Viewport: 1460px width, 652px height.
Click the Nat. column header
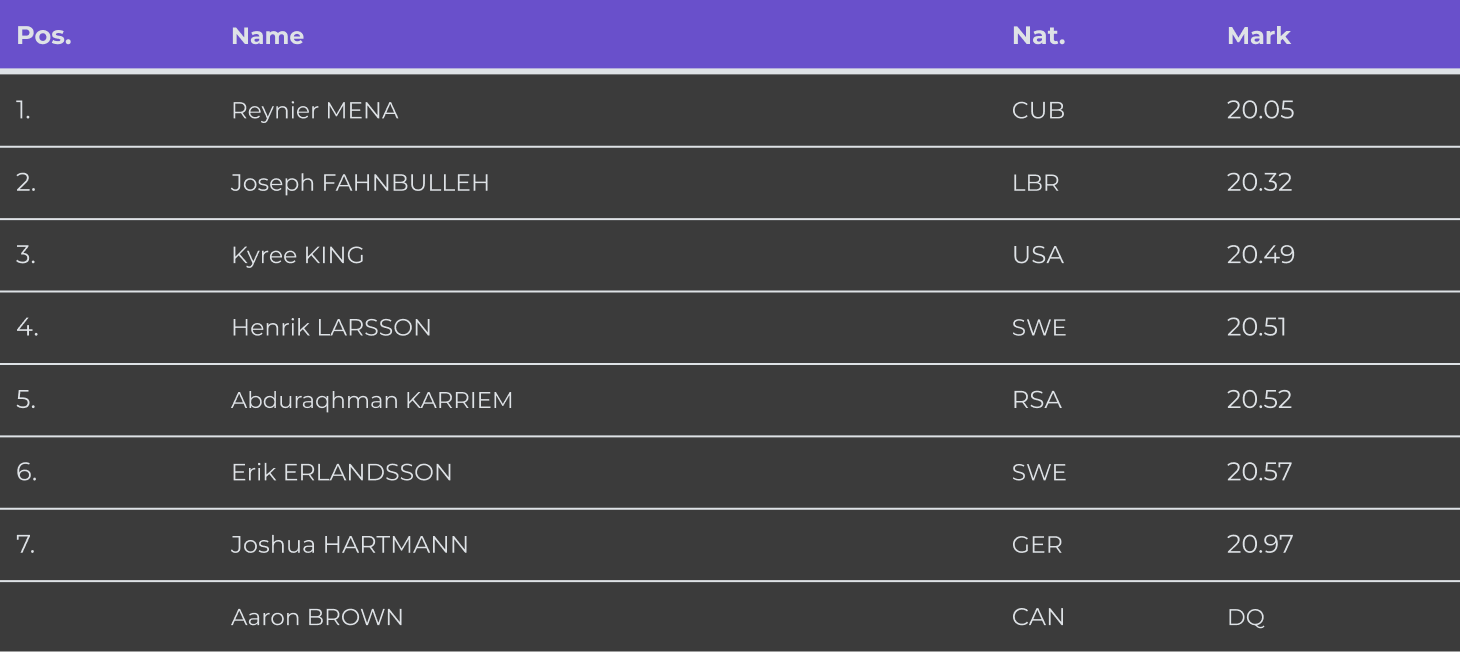pyautogui.click(x=1038, y=36)
